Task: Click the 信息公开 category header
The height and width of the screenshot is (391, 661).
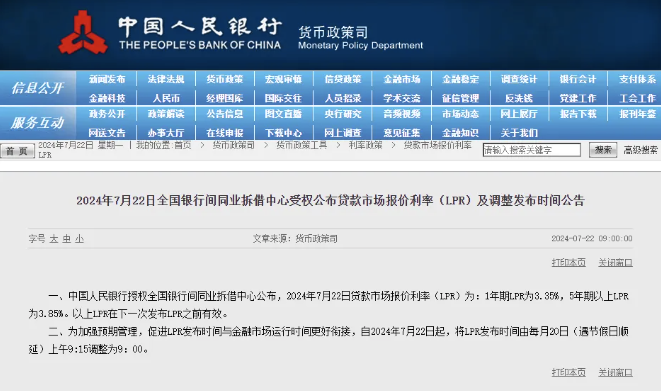Action: coord(38,88)
